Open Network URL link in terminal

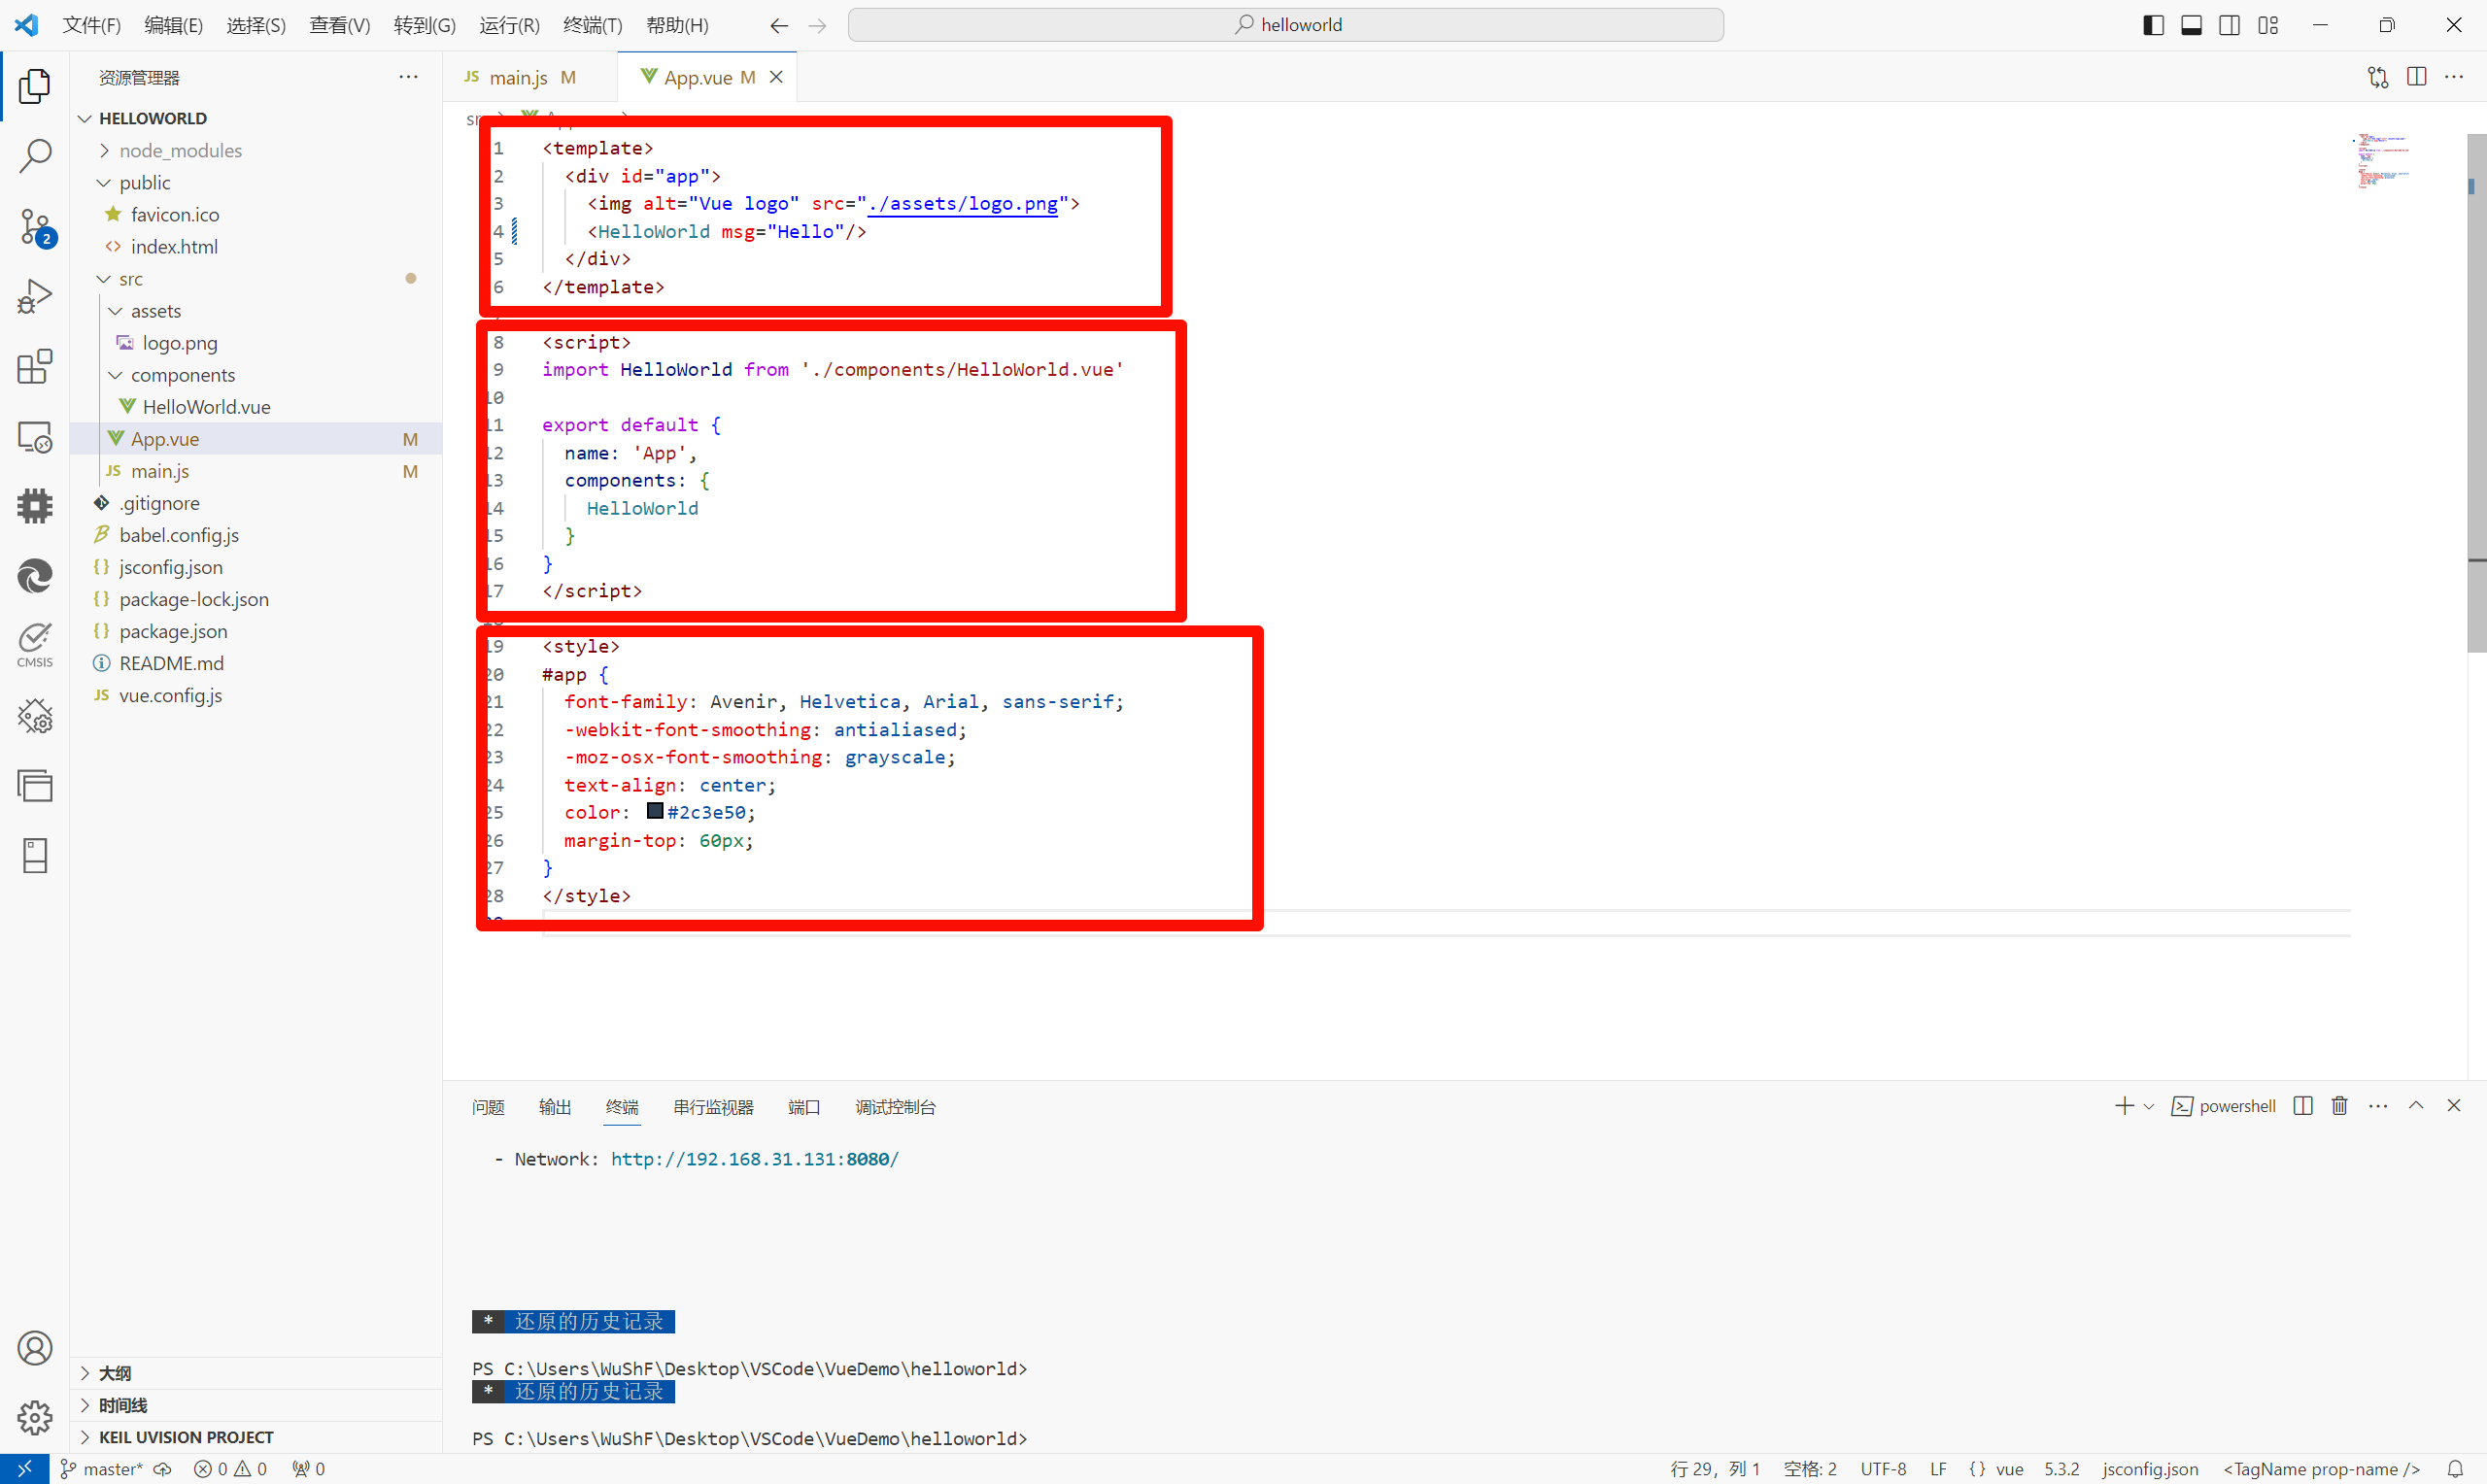tap(754, 1159)
